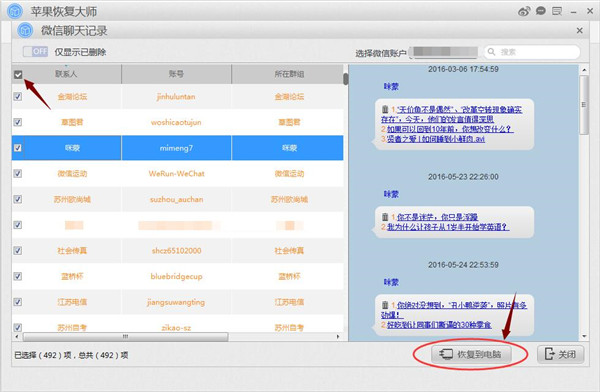
Task: Select the bluebridgecup account cell
Action: [x=176, y=276]
